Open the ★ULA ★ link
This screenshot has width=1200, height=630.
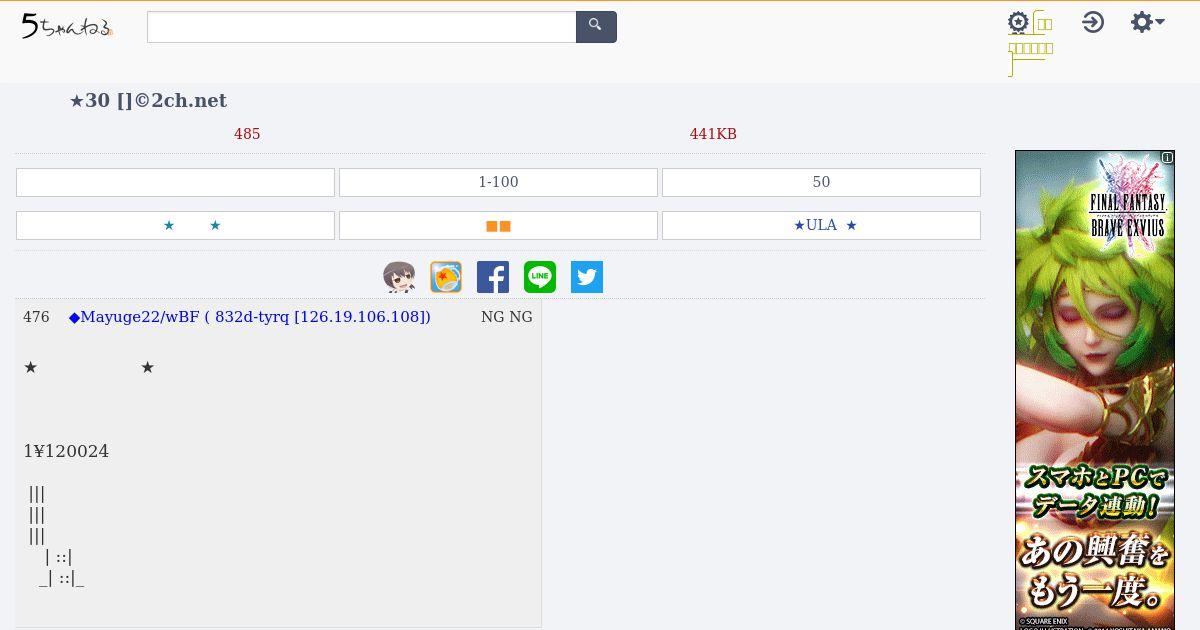[821, 225]
